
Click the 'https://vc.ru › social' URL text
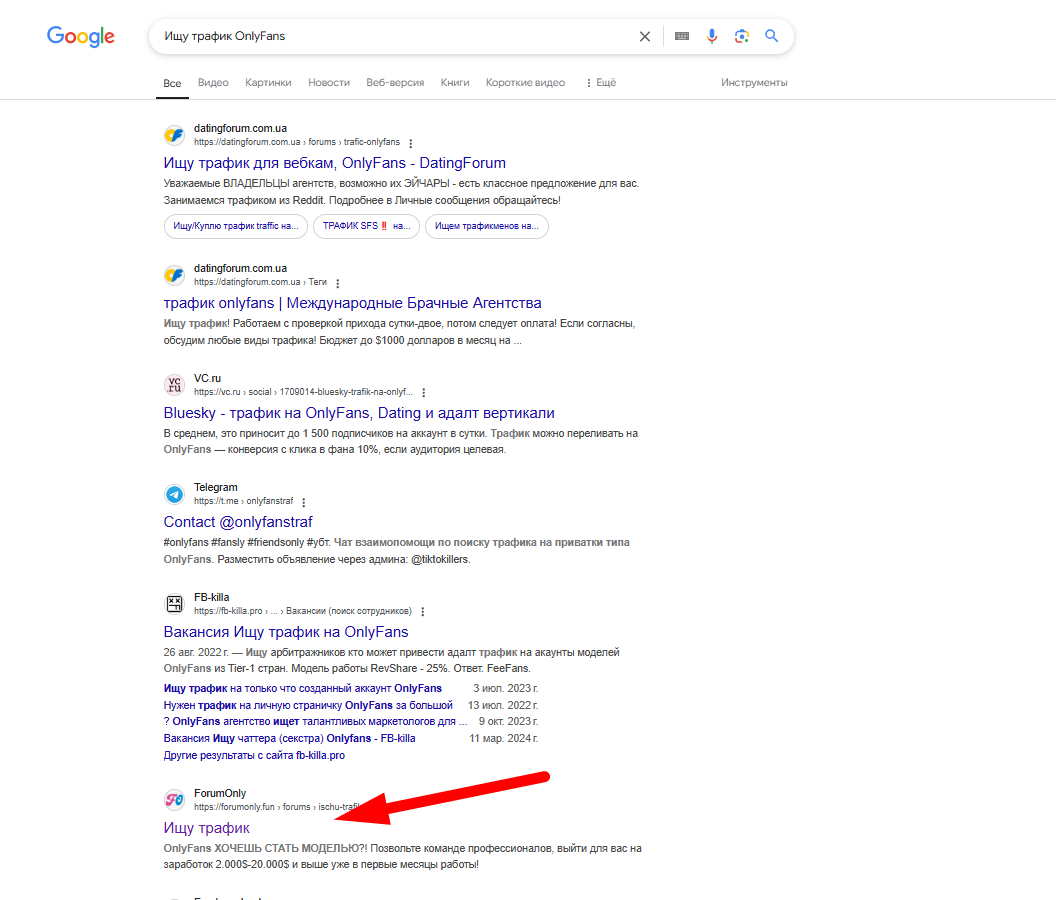[303, 392]
